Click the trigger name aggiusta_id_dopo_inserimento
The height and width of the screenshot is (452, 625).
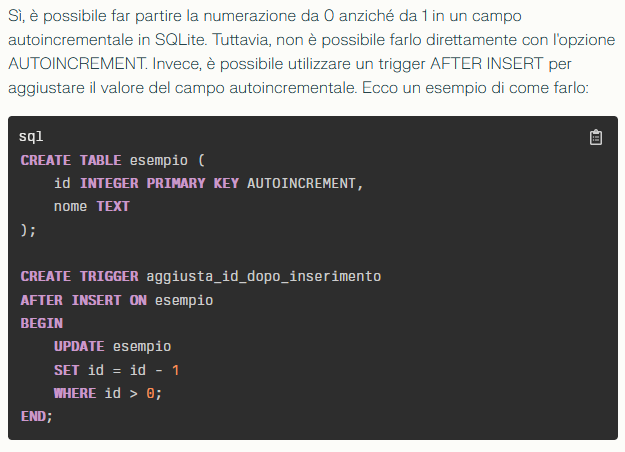pyautogui.click(x=264, y=276)
